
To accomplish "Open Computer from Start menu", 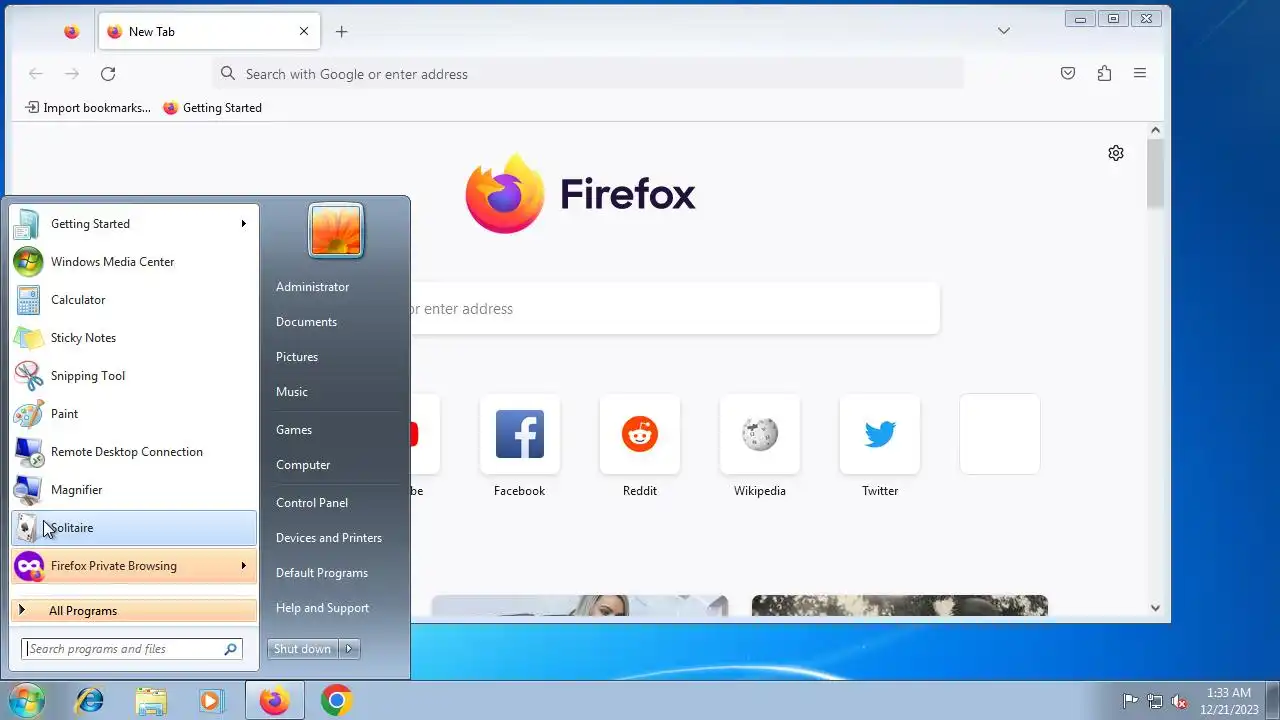I will pos(303,465).
